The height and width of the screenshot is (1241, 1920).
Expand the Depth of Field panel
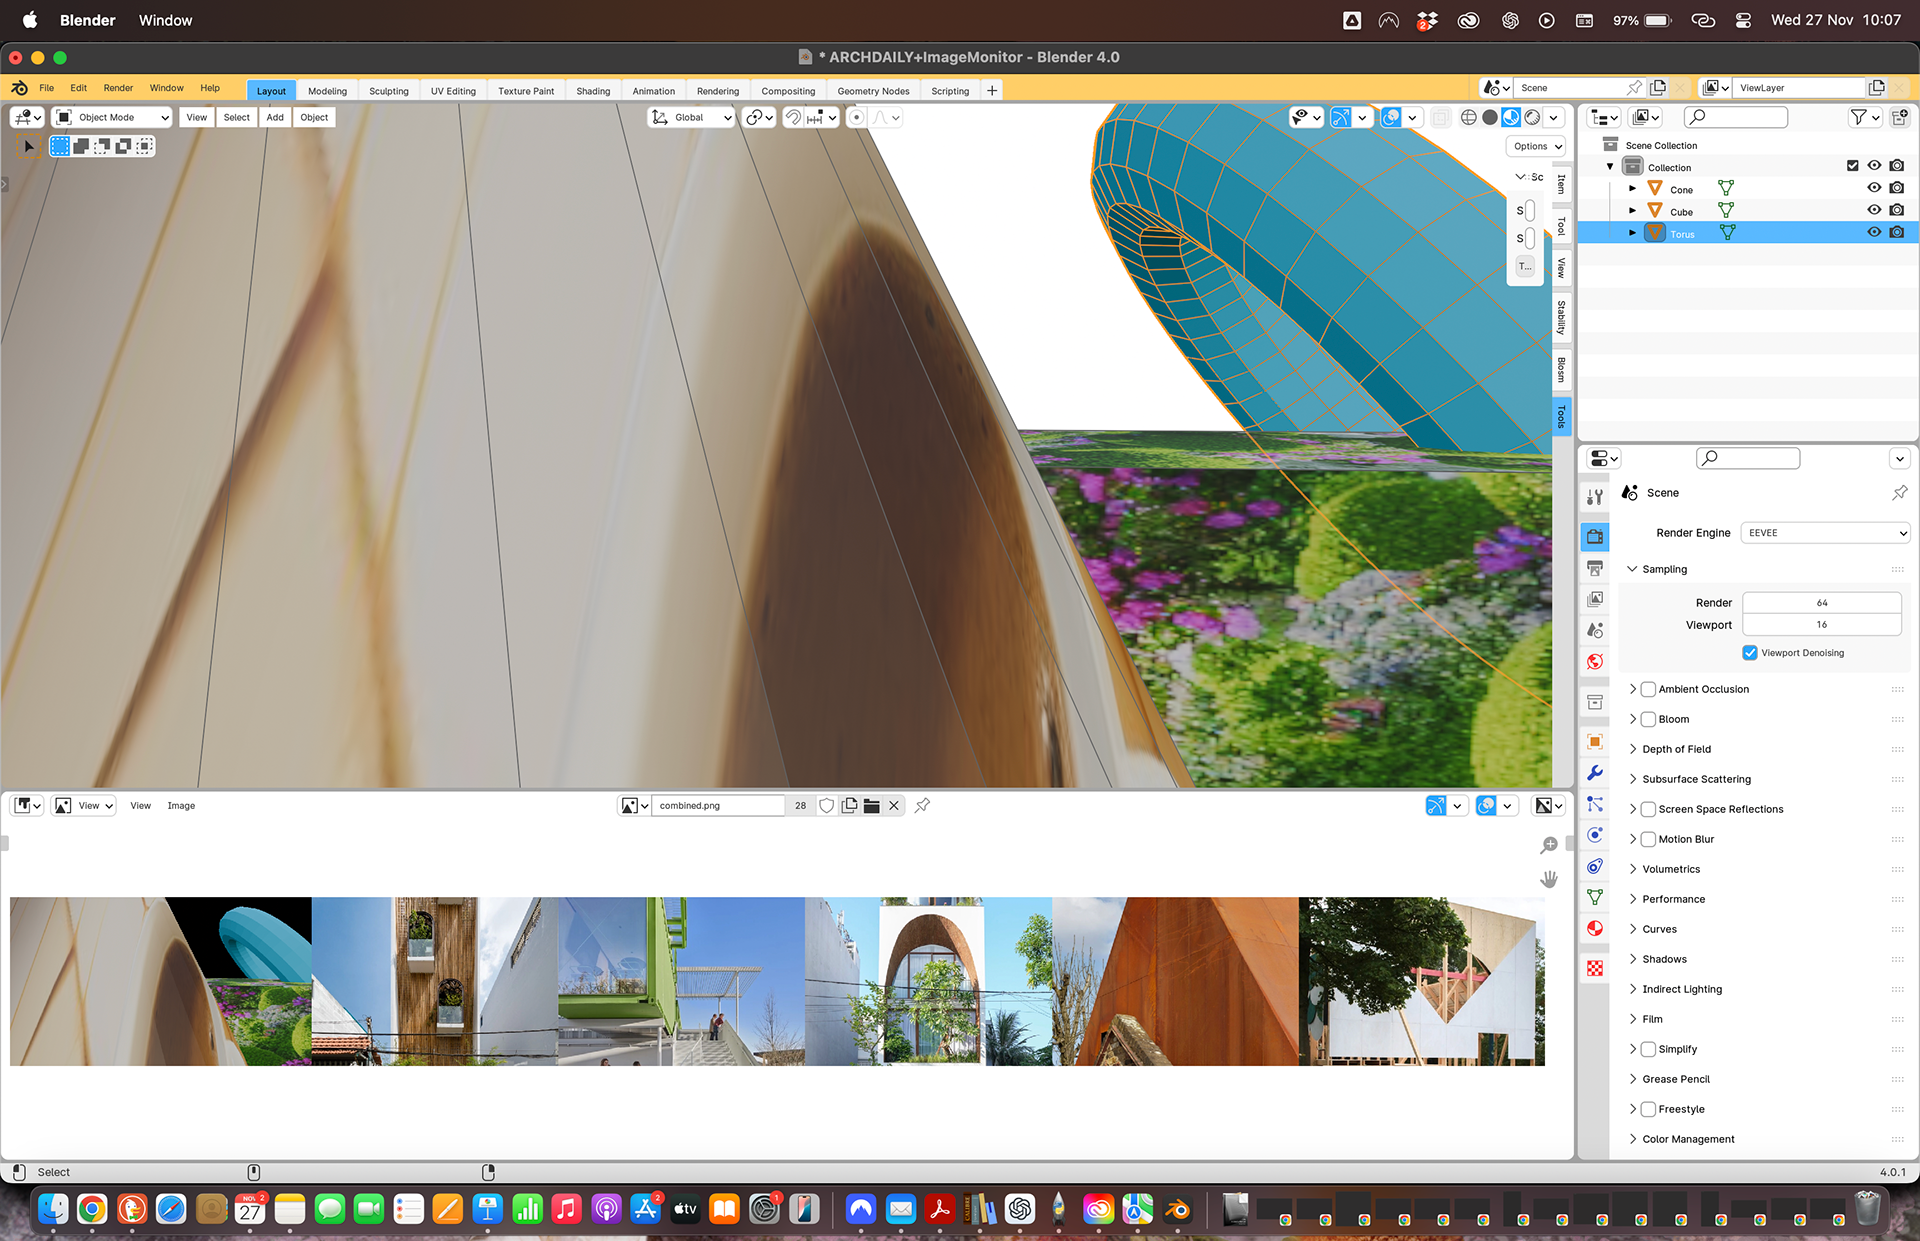1677,749
